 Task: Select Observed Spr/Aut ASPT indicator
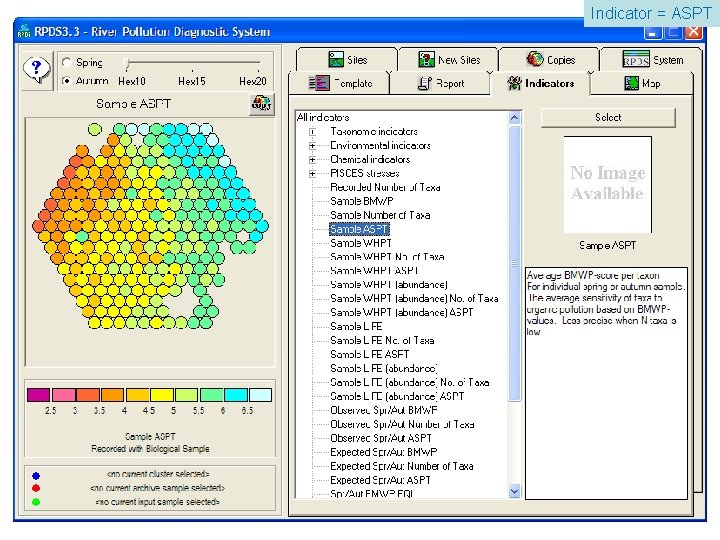[x=381, y=438]
